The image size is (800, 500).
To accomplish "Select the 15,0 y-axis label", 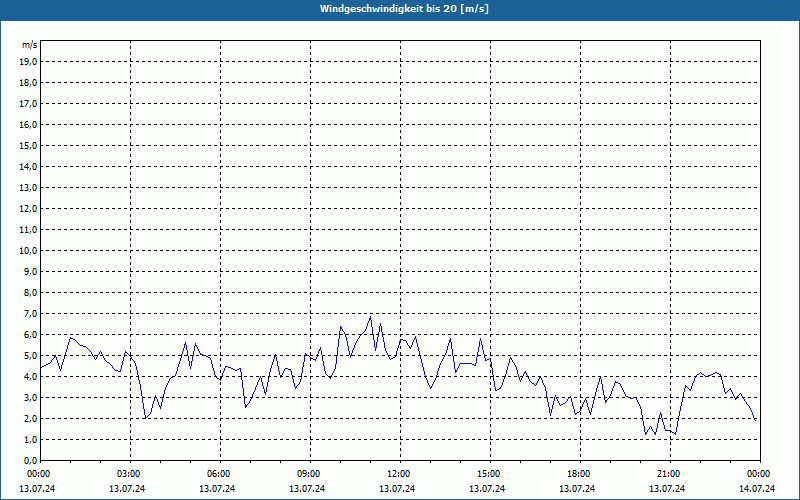I will pyautogui.click(x=28, y=145).
